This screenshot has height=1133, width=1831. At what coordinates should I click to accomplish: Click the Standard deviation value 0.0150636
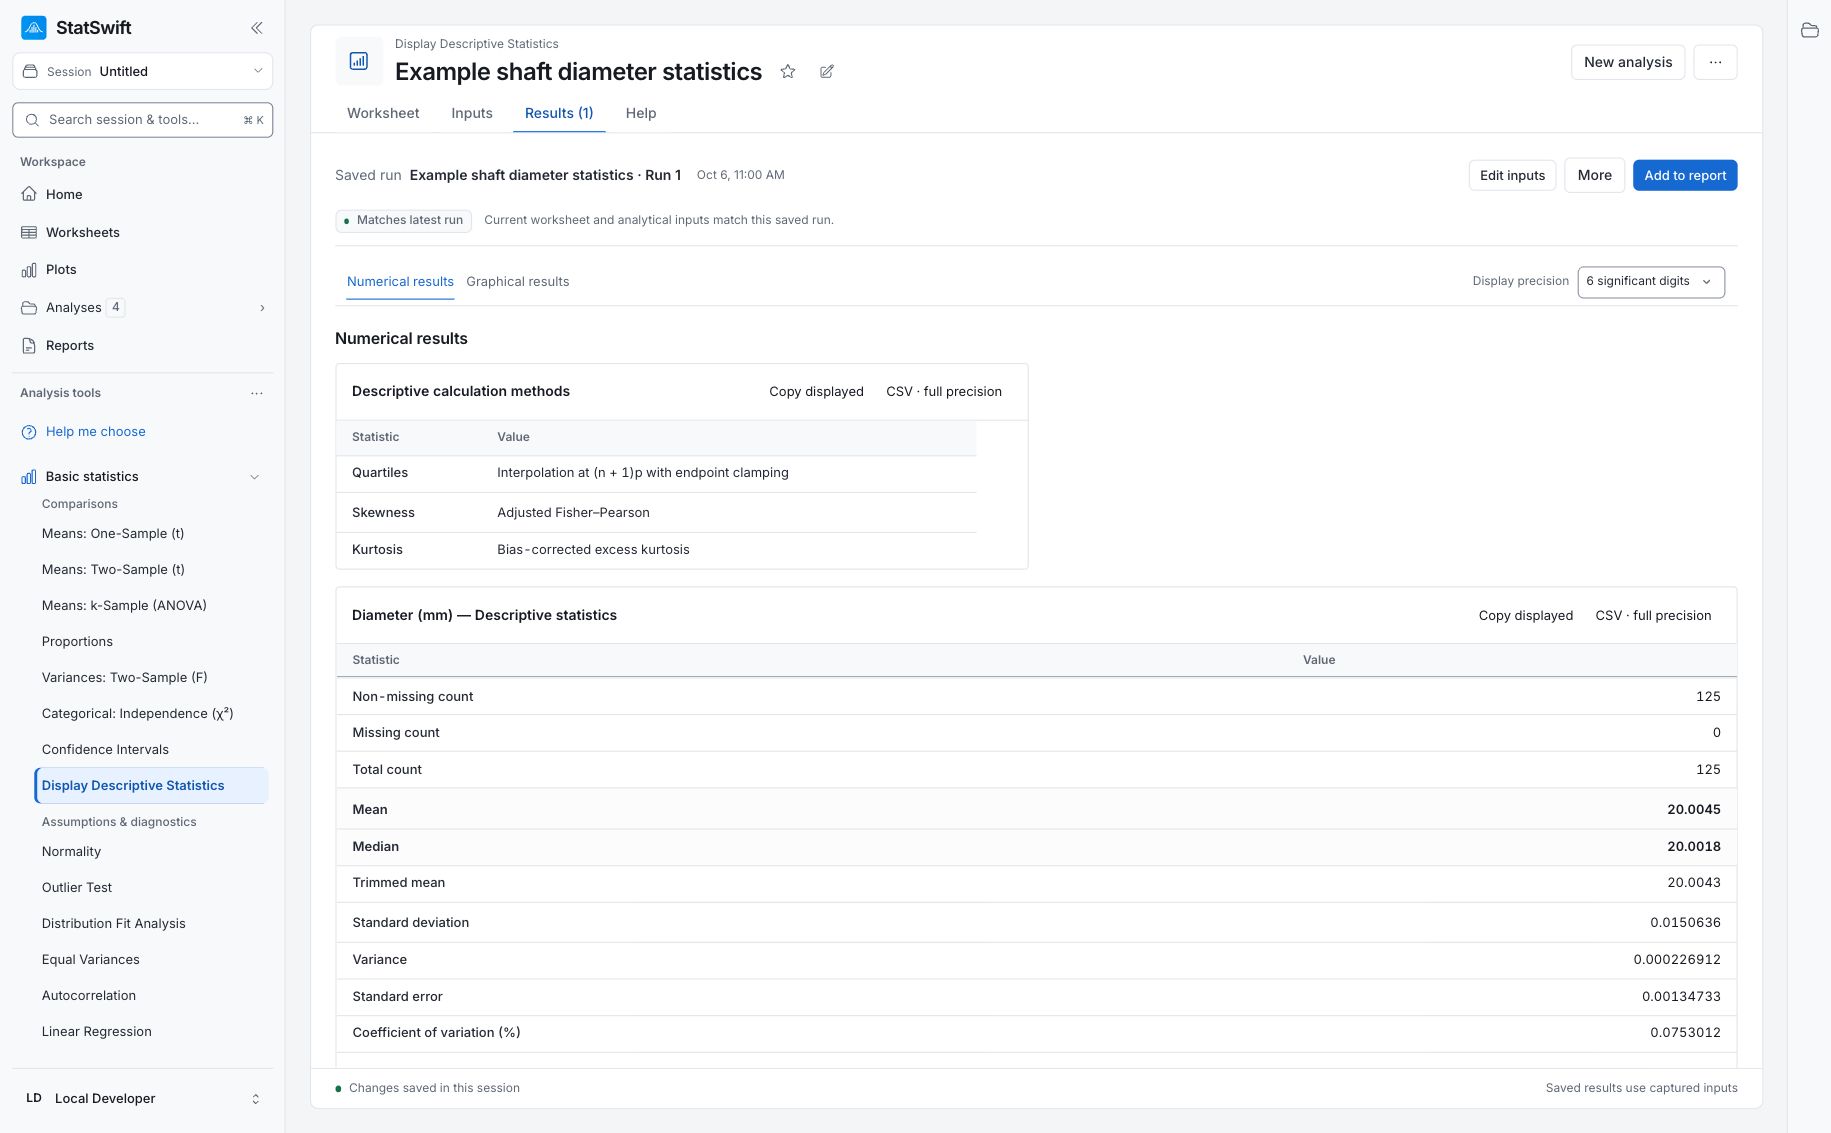(1685, 923)
